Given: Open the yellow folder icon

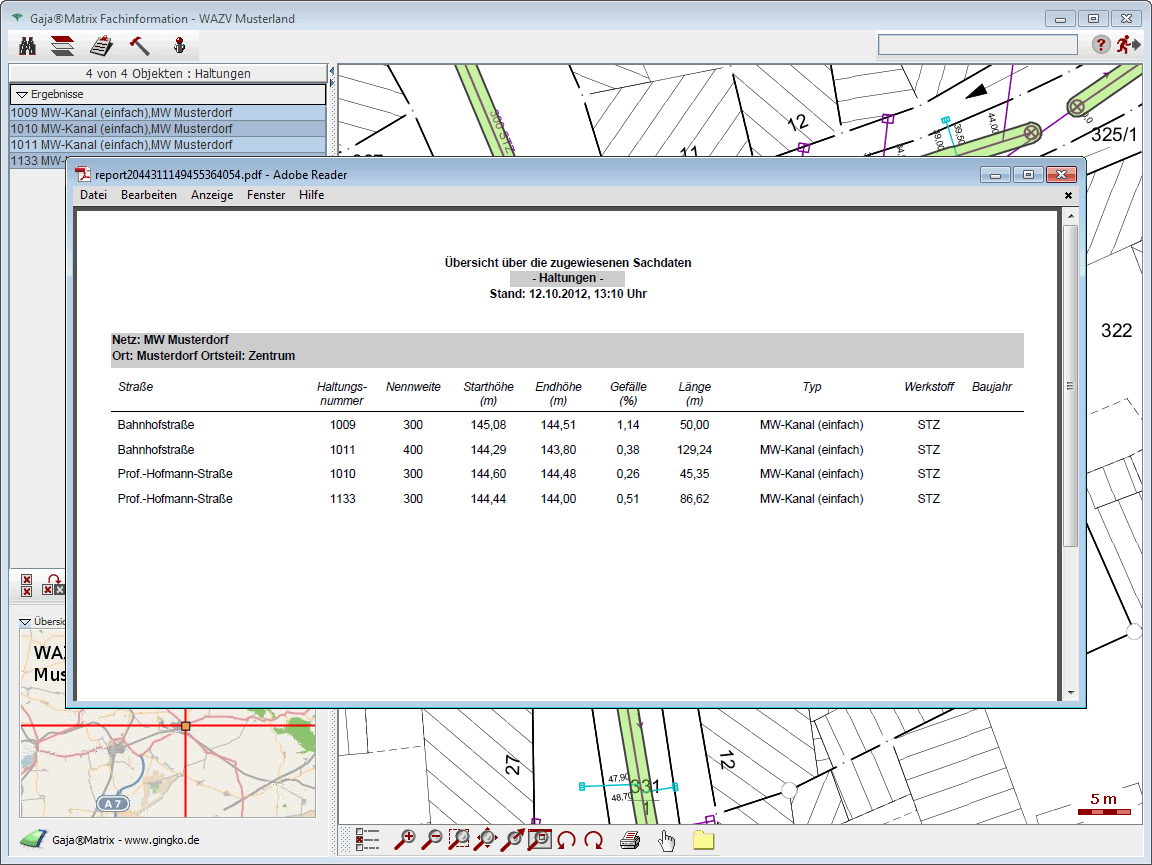Looking at the screenshot, I should [704, 840].
